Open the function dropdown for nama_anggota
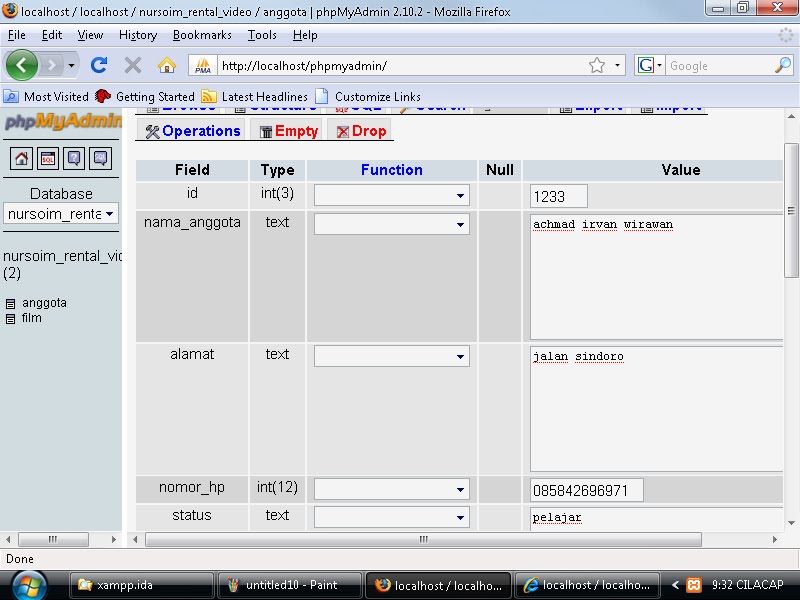 coord(391,224)
